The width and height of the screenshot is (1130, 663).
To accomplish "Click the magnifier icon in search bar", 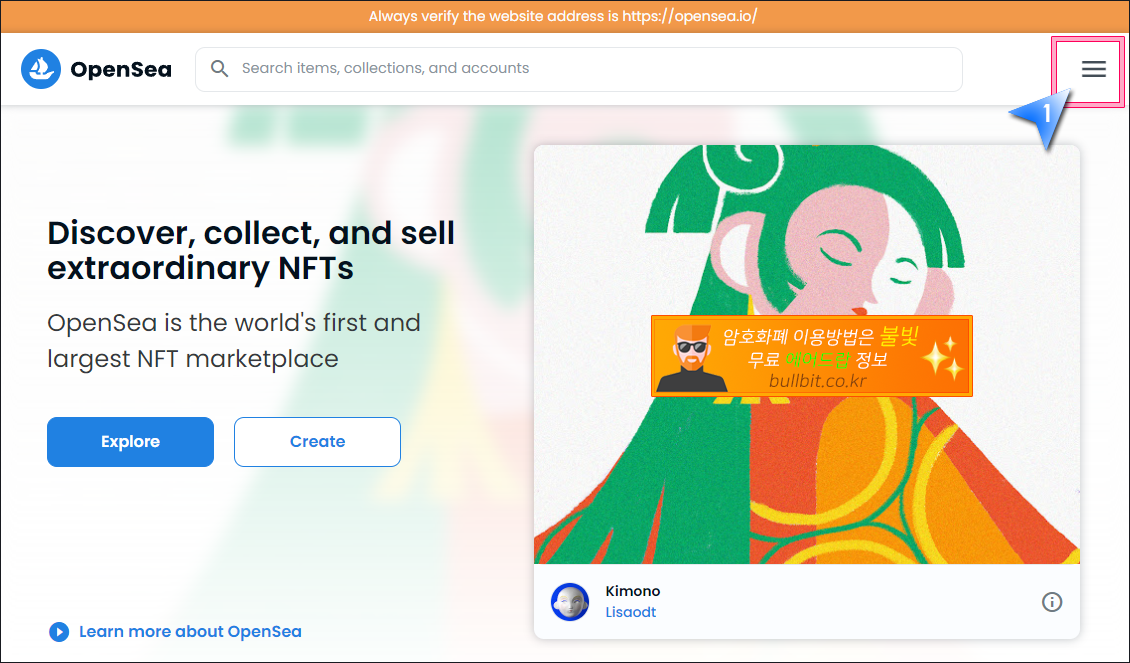I will [x=219, y=68].
